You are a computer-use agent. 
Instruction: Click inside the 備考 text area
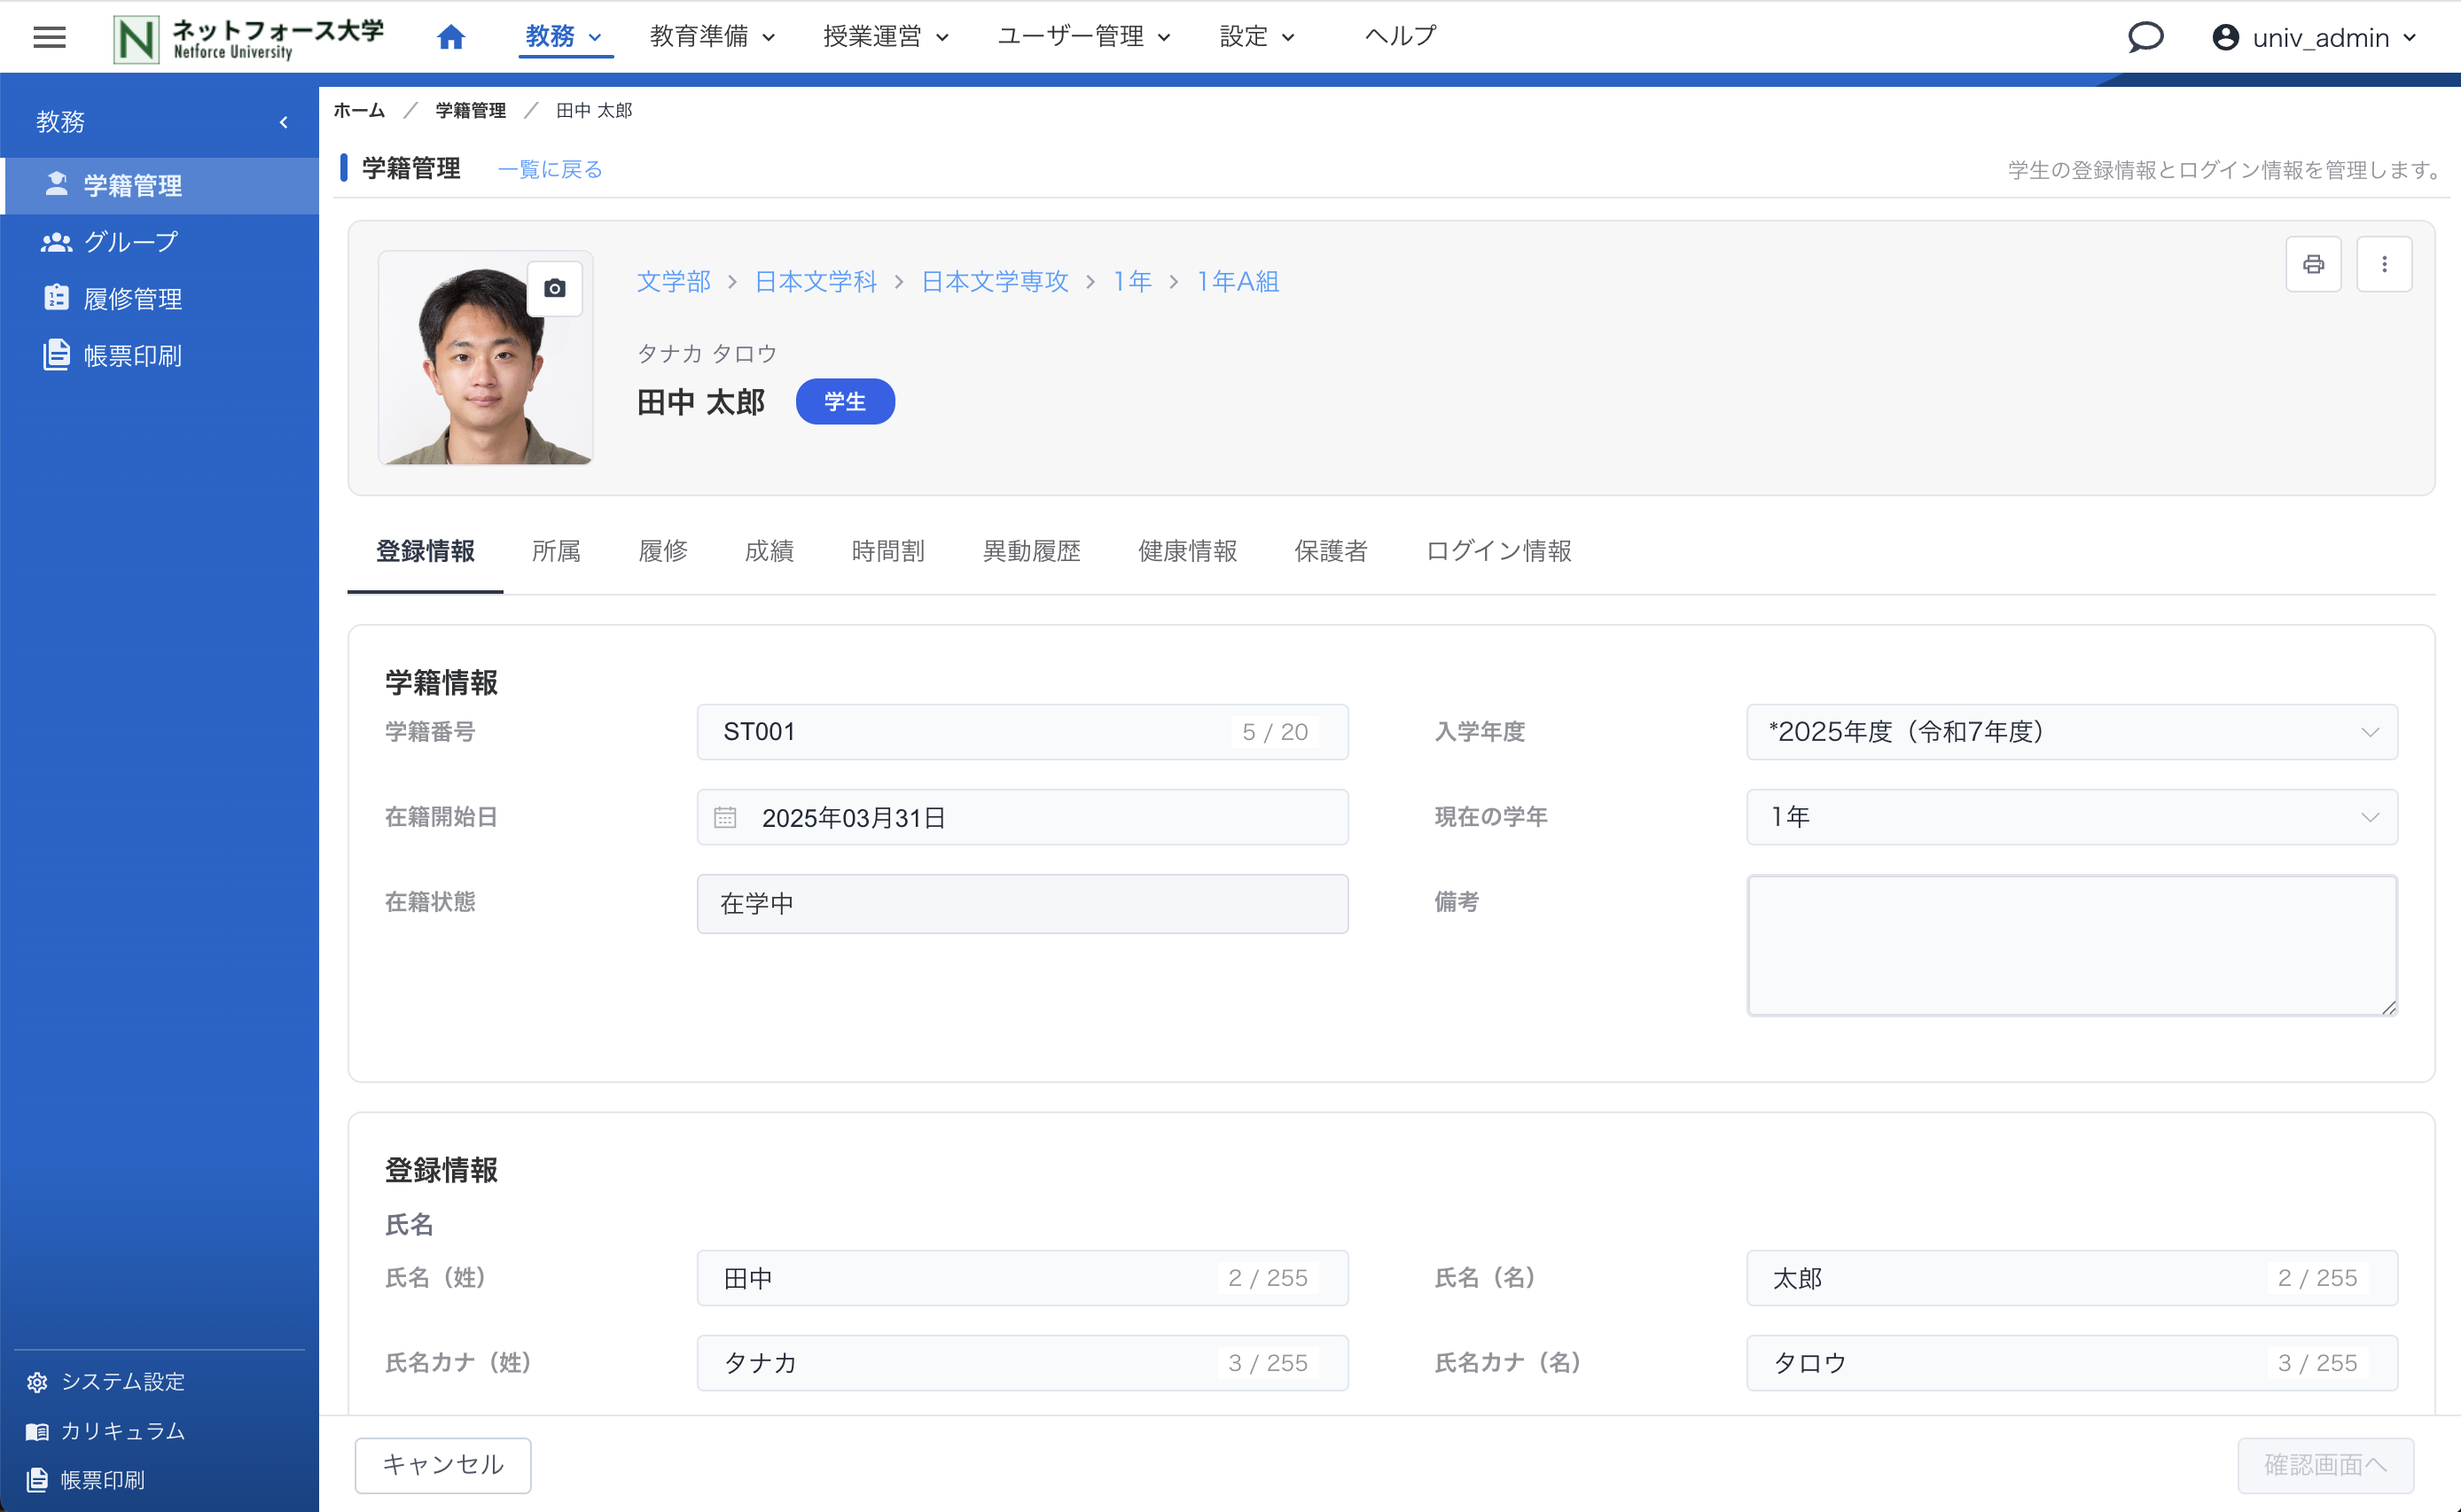2071,944
